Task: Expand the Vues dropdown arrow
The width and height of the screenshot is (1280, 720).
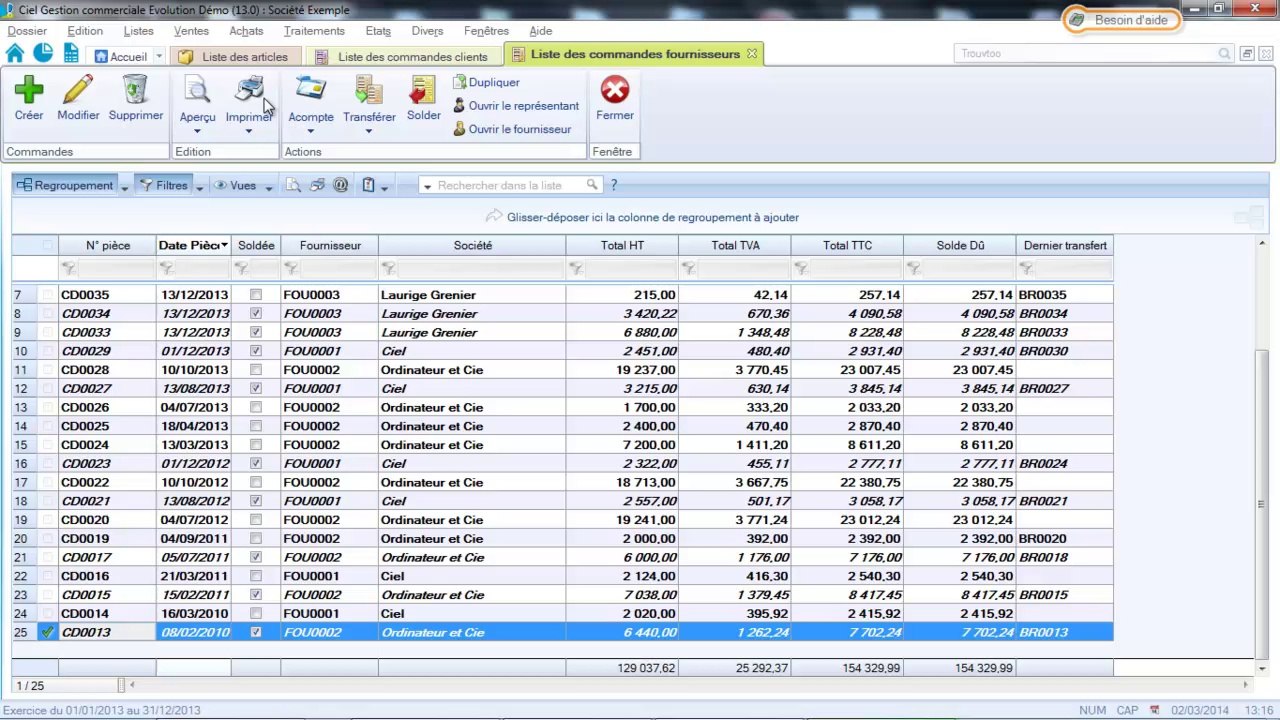Action: [x=268, y=187]
